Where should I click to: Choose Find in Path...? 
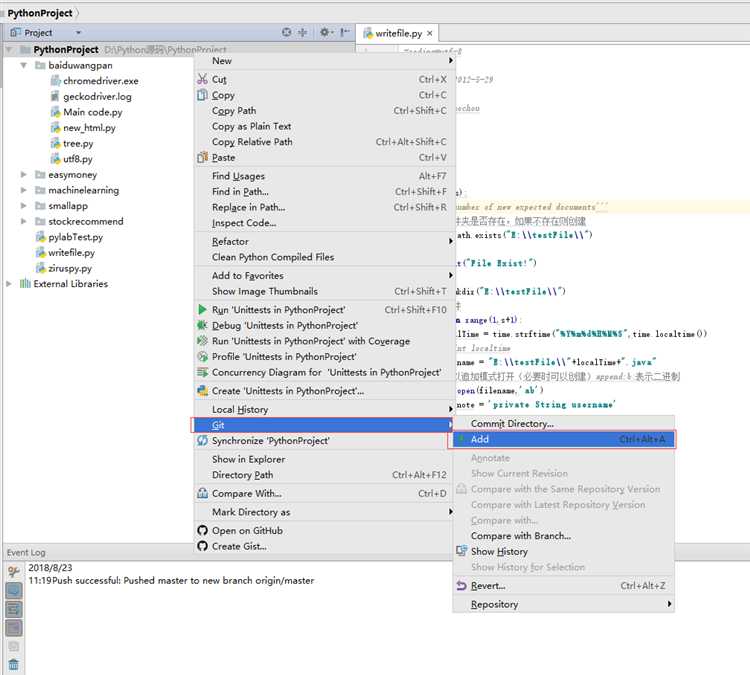[324, 191]
